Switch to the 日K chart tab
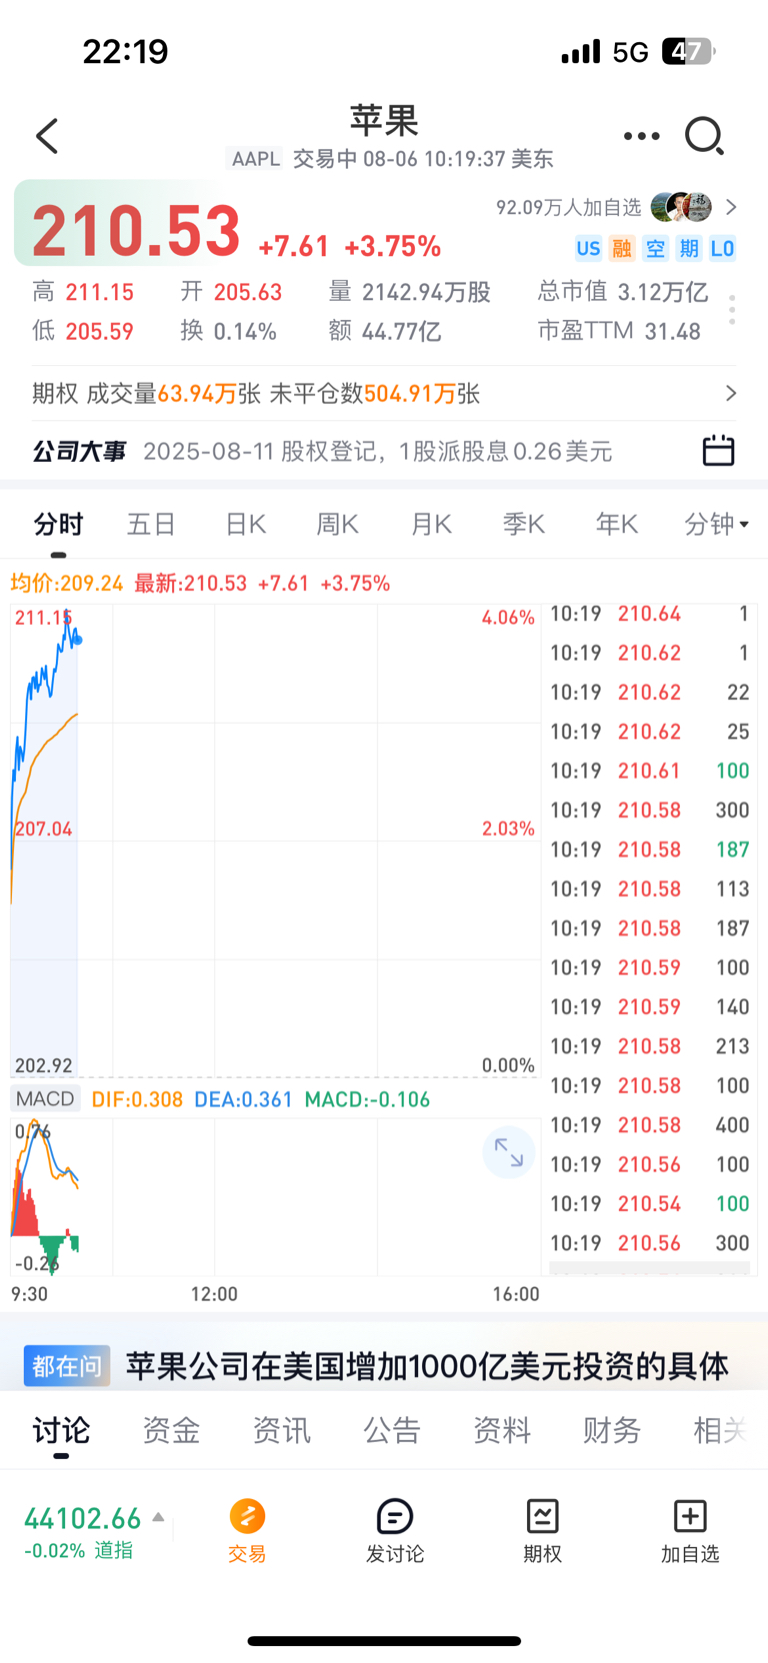The height and width of the screenshot is (1663, 768). tap(246, 524)
